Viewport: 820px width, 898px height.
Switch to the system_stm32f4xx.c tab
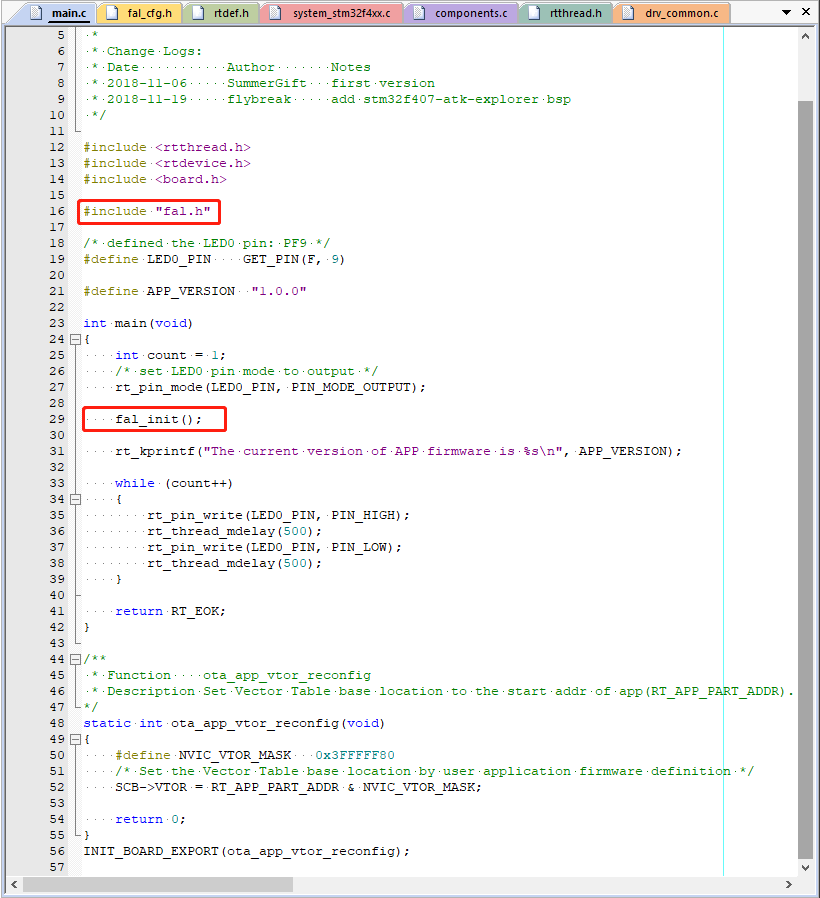(340, 11)
